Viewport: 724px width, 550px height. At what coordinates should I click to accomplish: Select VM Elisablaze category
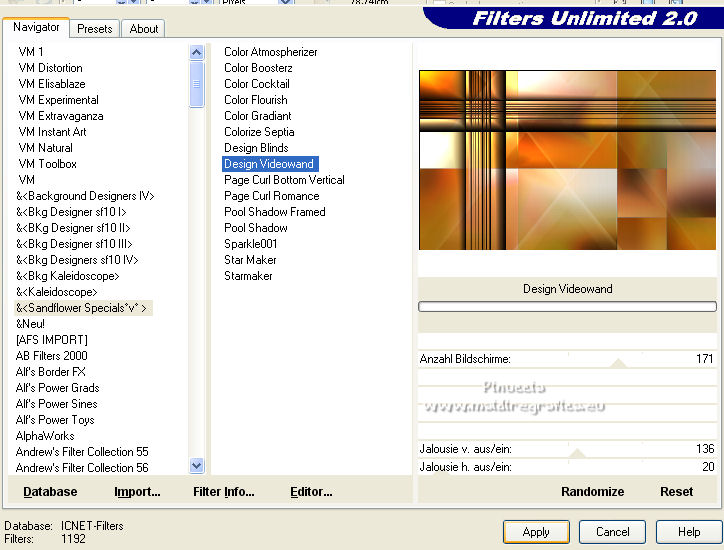(52, 84)
